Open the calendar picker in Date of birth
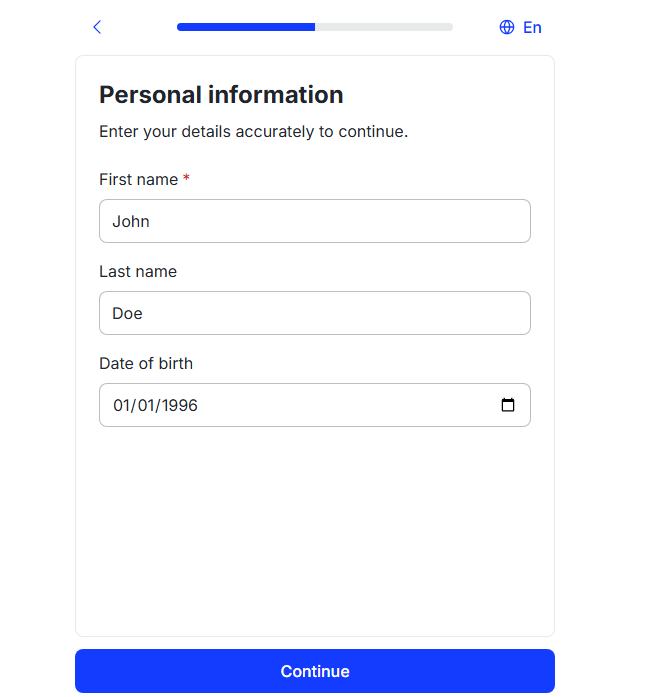The width and height of the screenshot is (651, 697). 508,405
